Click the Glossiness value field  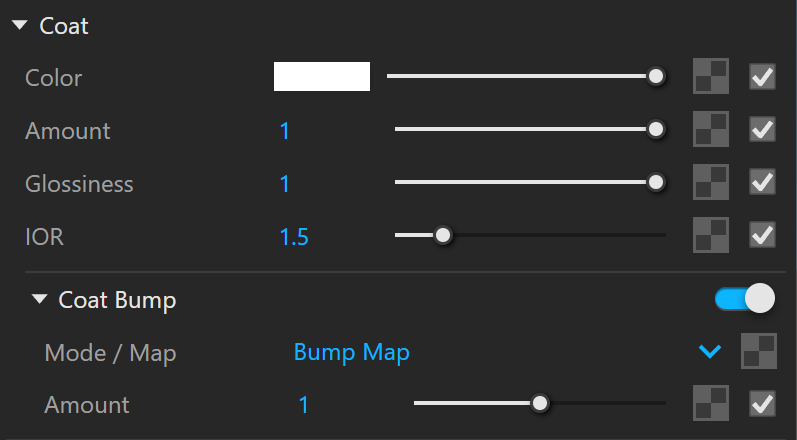click(x=285, y=184)
